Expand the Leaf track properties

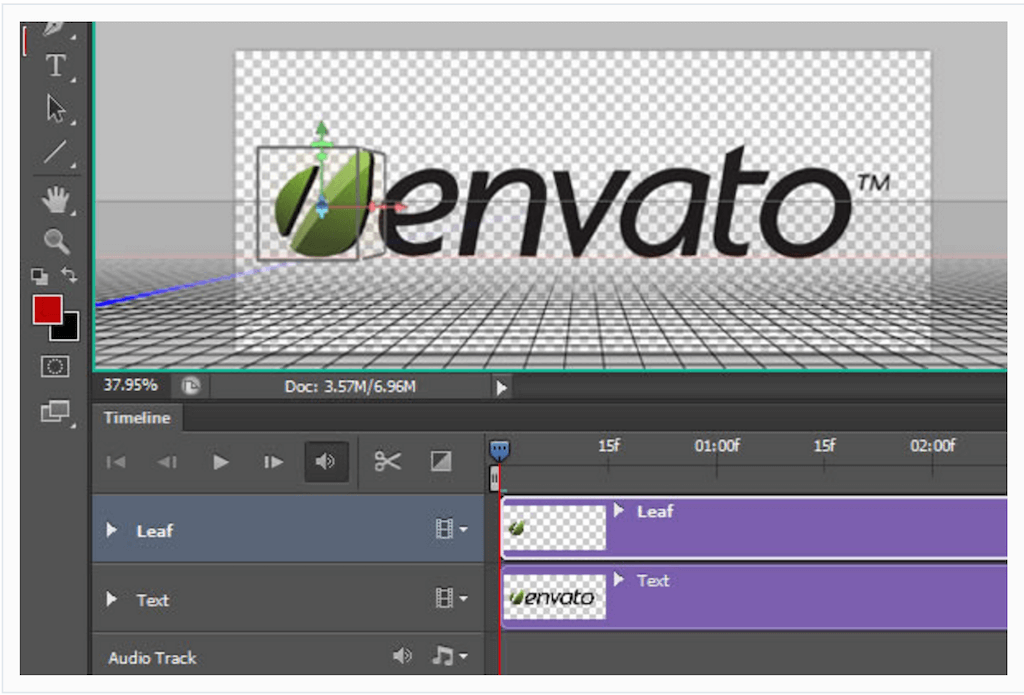point(110,530)
